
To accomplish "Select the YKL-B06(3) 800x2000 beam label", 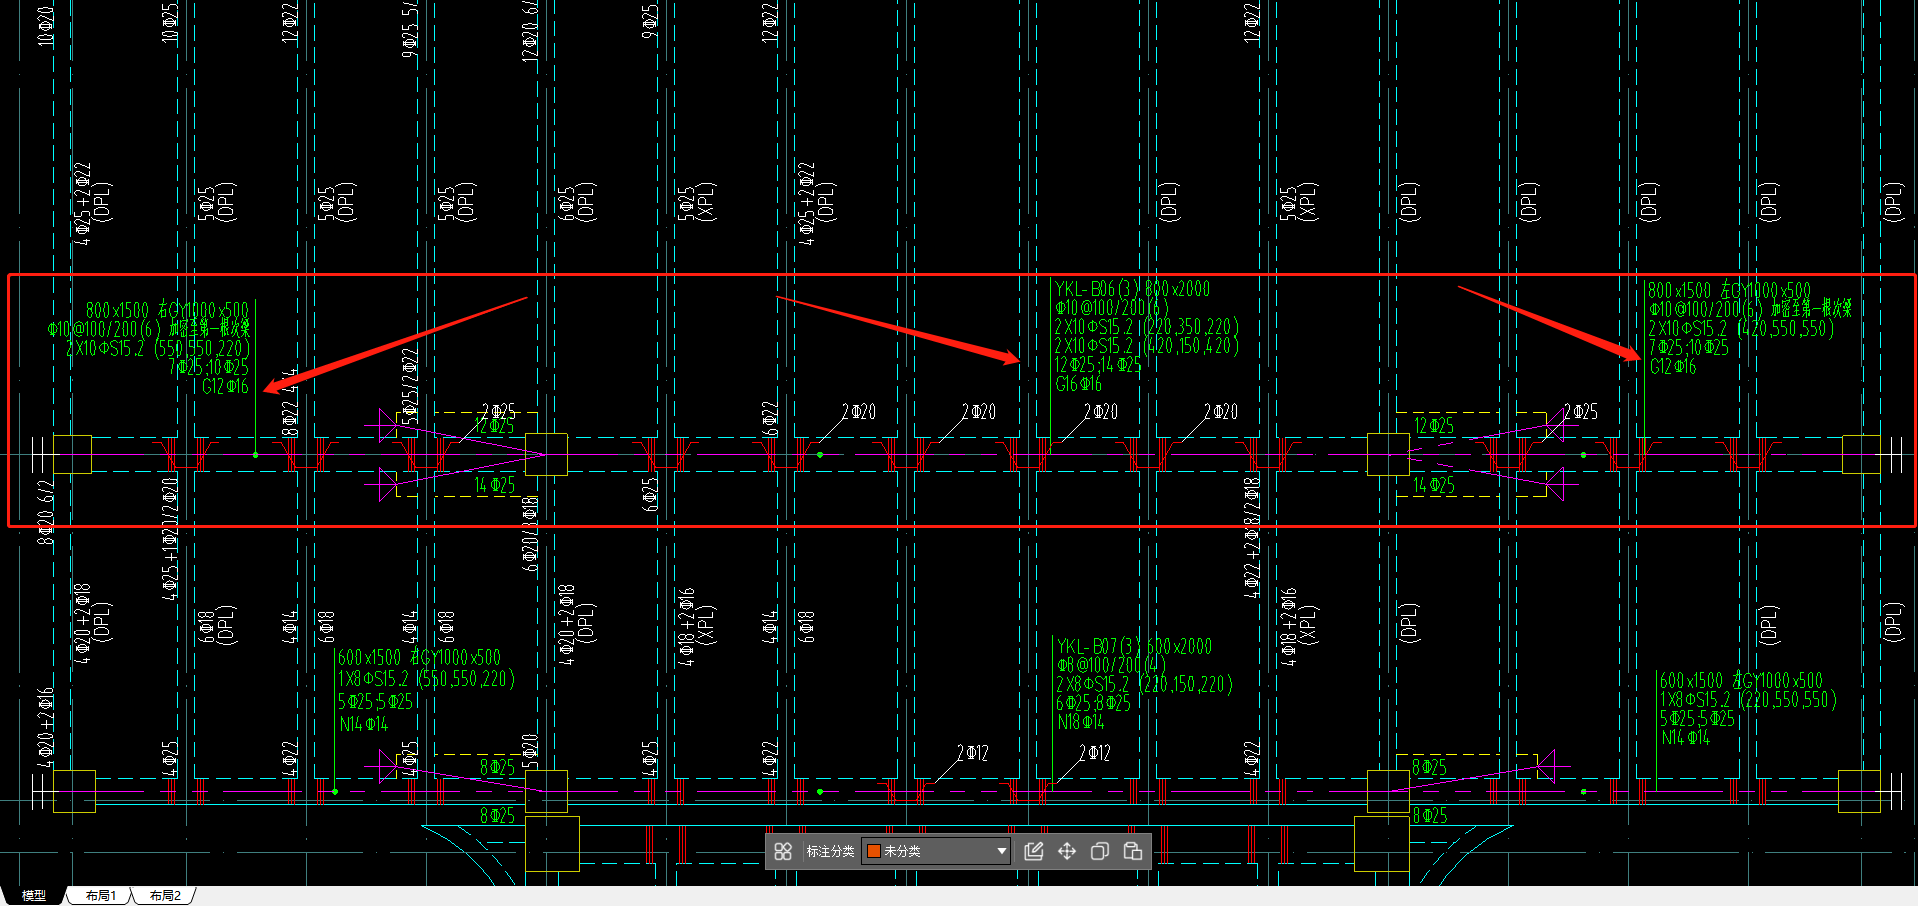I will click(x=1133, y=289).
